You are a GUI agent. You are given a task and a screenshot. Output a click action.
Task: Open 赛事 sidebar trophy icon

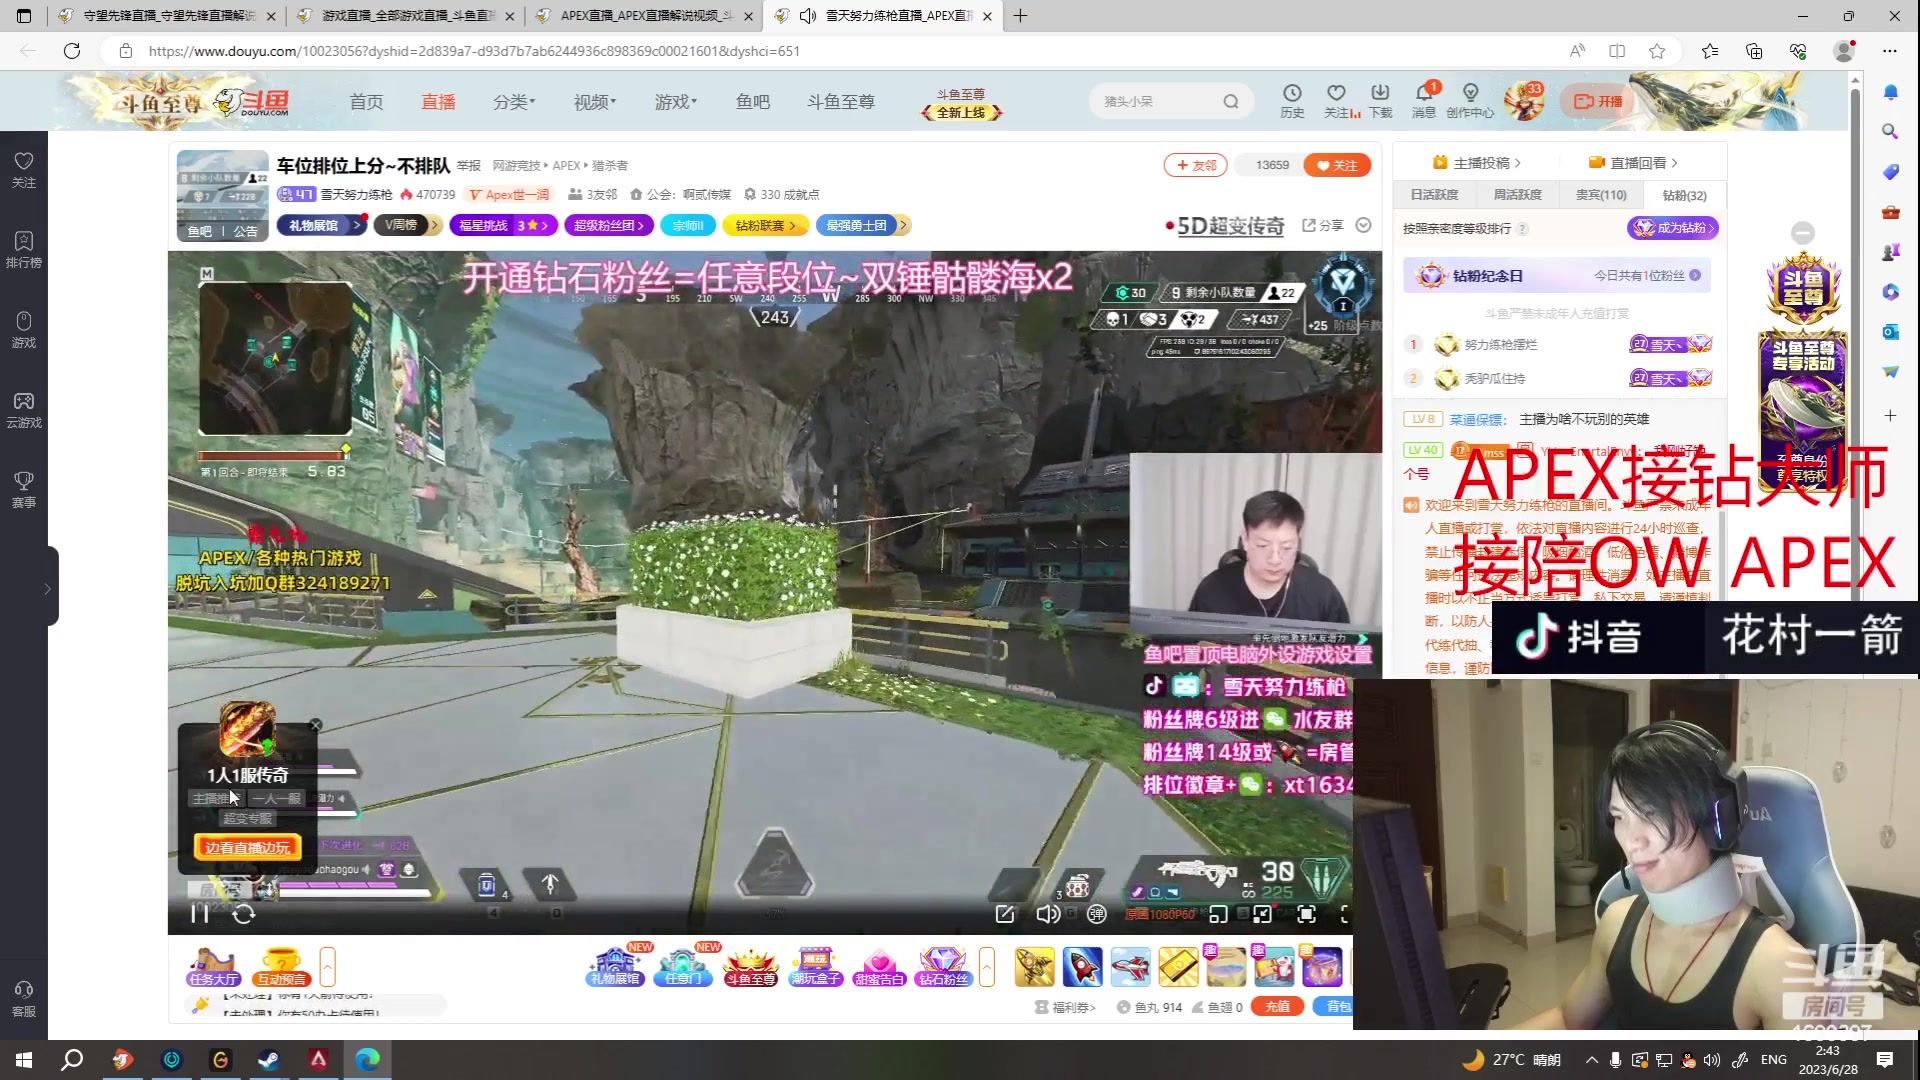tap(24, 490)
